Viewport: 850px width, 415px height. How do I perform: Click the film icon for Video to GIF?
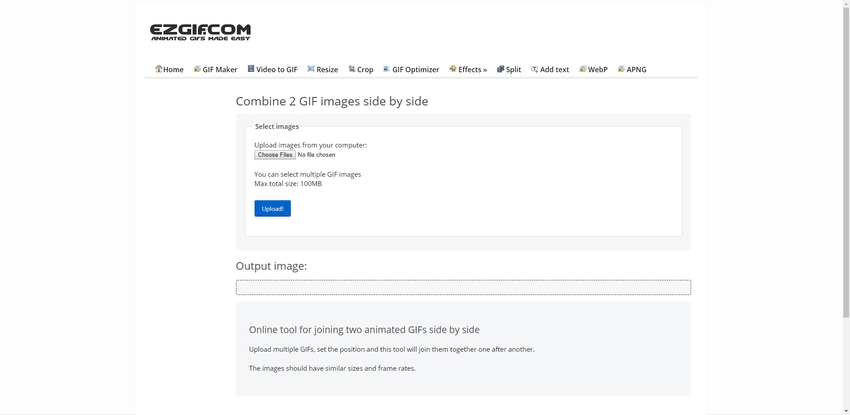[251, 69]
